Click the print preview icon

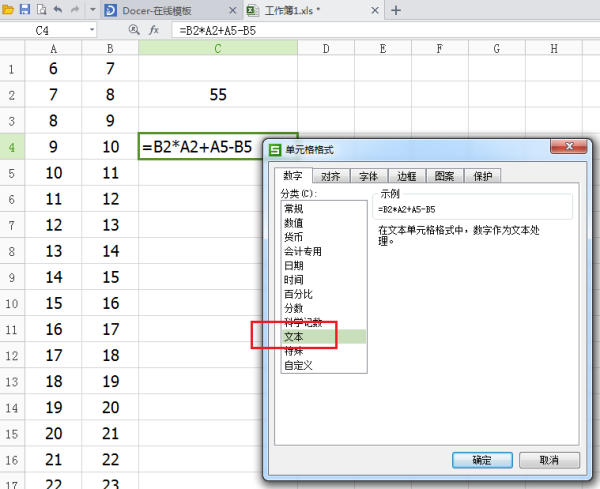(41, 10)
